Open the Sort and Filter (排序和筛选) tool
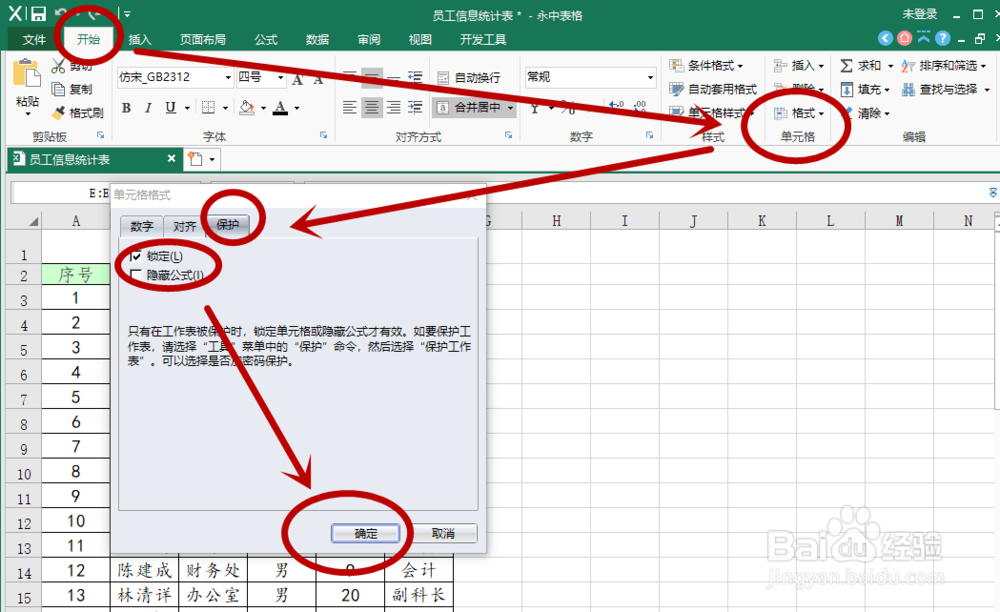Image resolution: width=1000 pixels, height=612 pixels. pos(946,65)
